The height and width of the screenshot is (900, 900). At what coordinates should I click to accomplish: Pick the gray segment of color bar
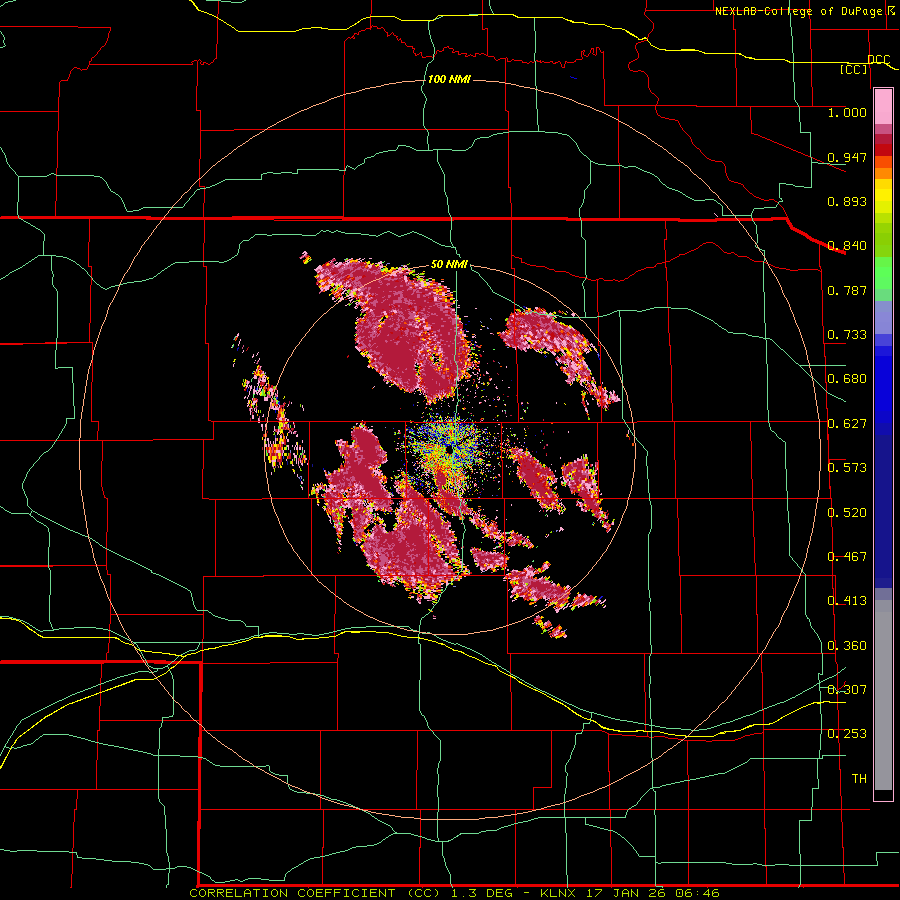[883, 695]
